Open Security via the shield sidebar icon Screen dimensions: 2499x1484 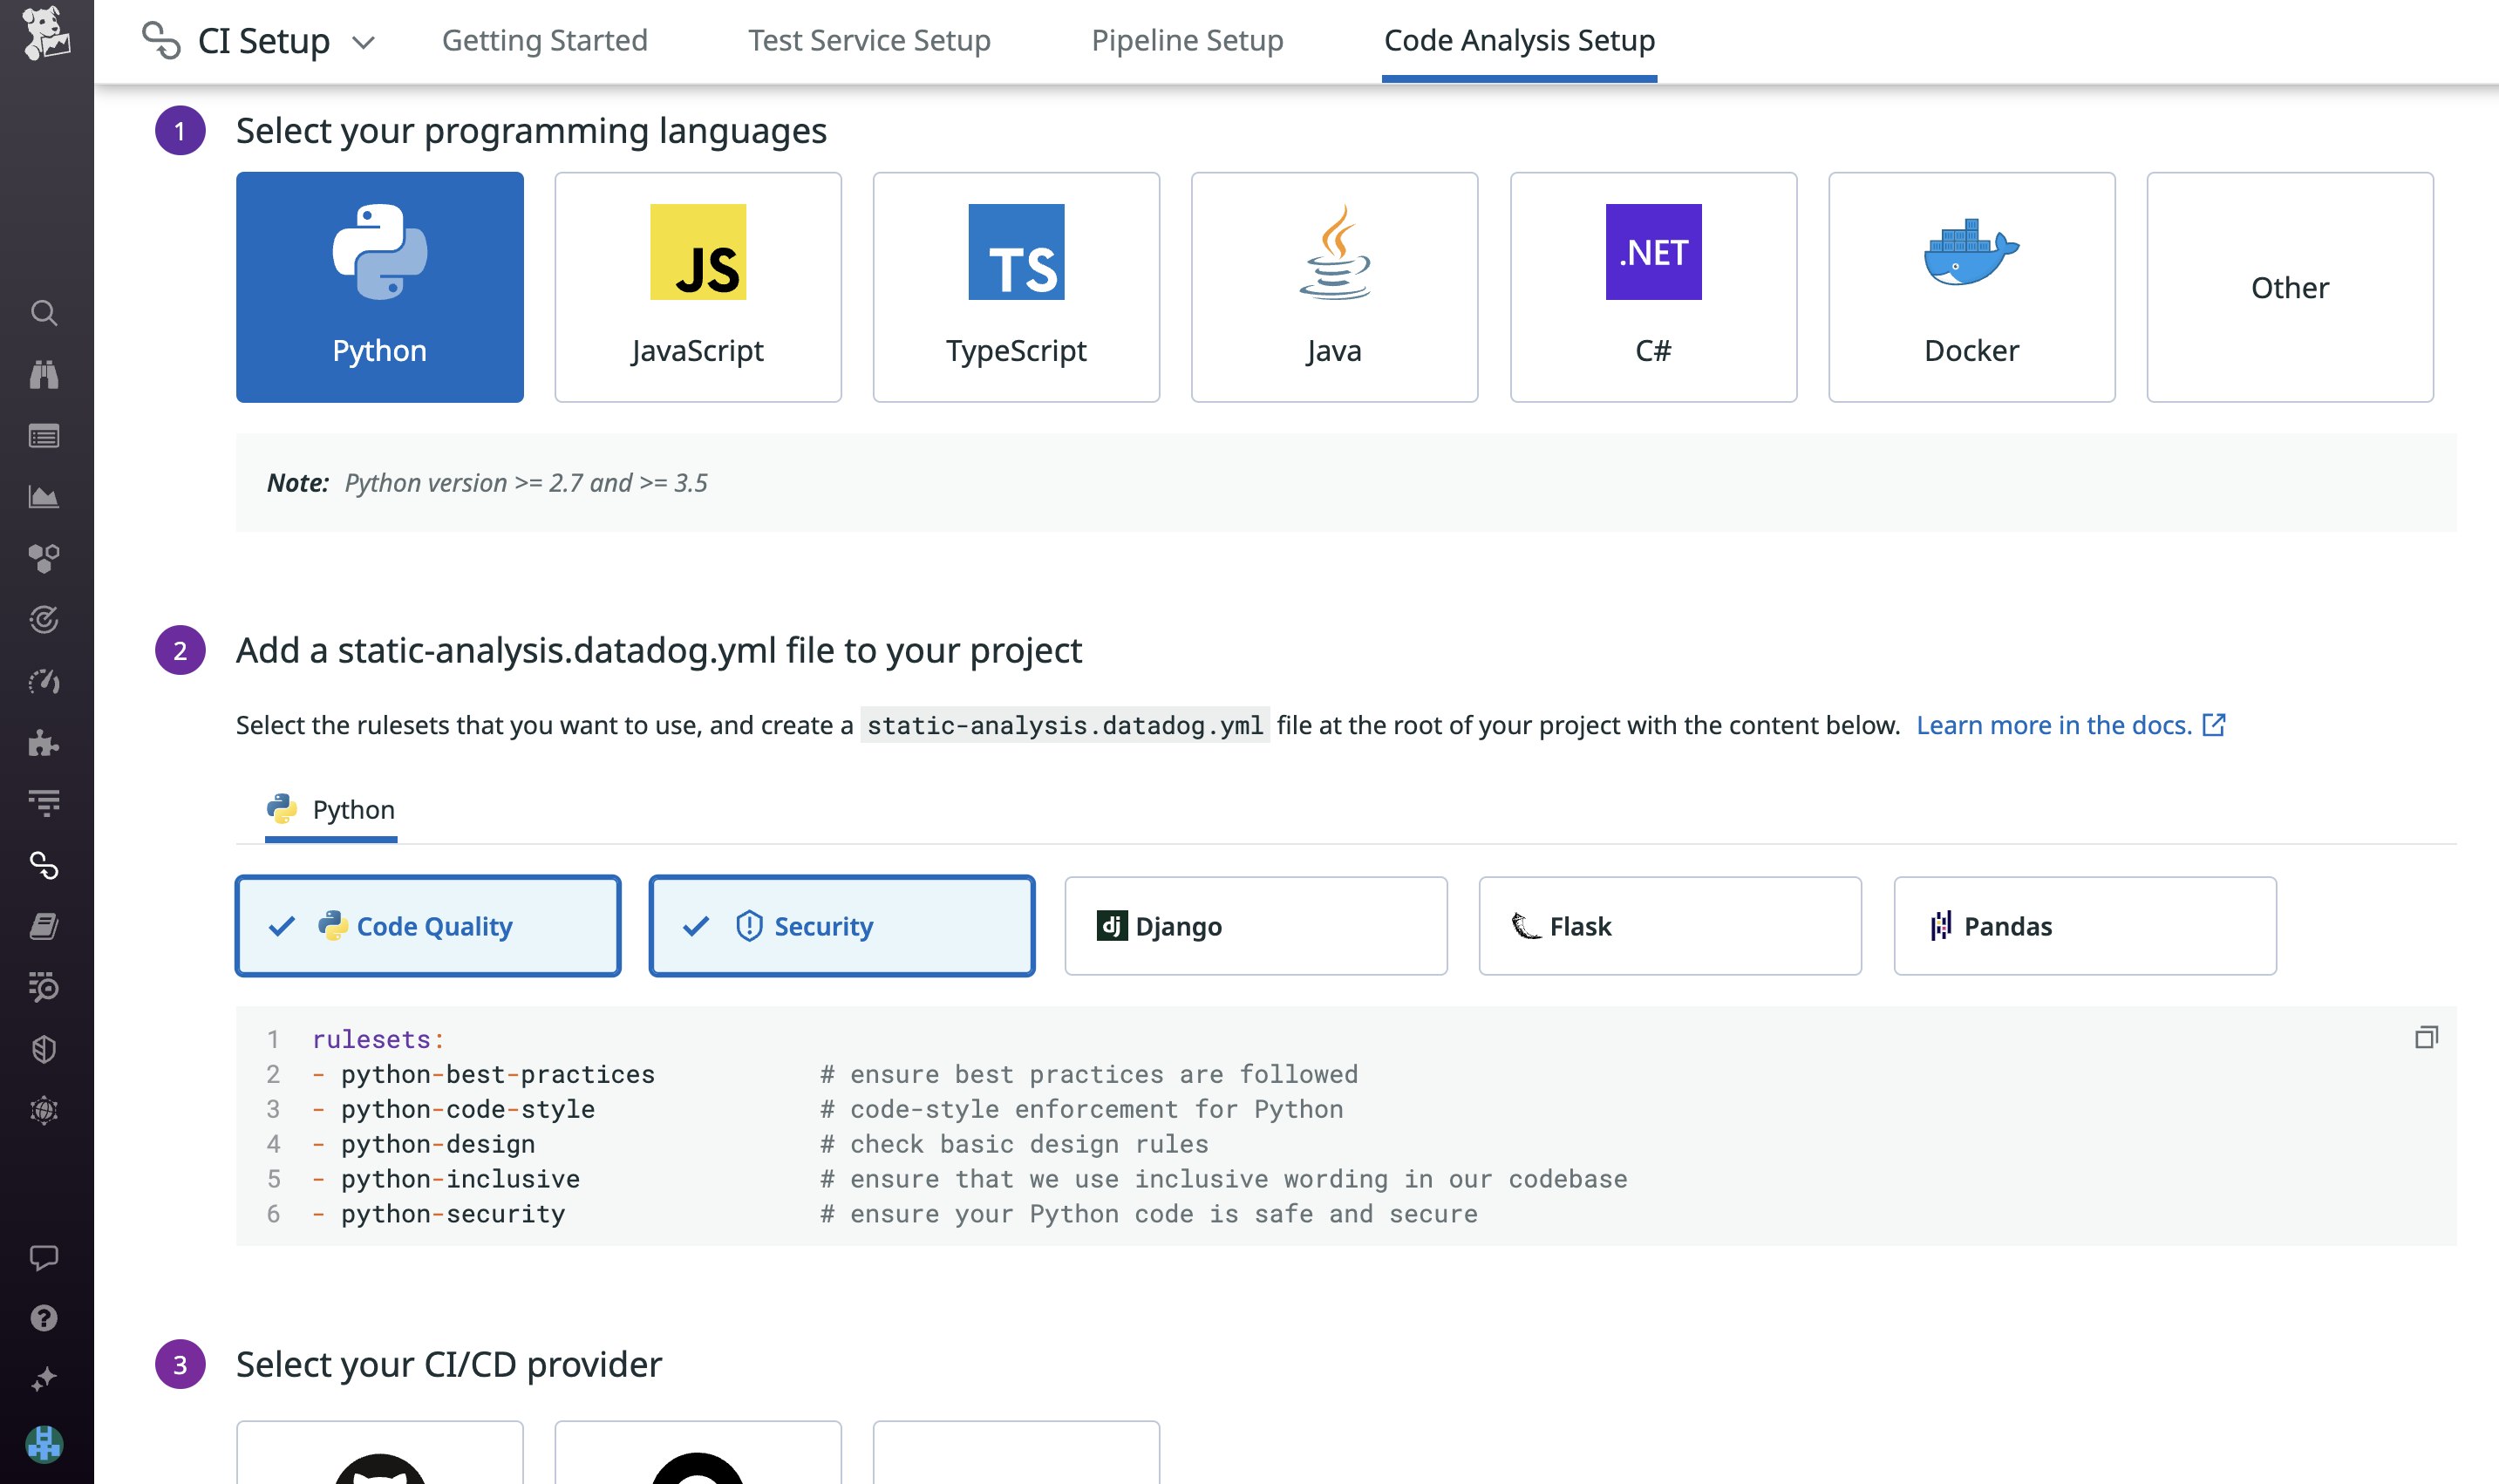(x=45, y=1049)
